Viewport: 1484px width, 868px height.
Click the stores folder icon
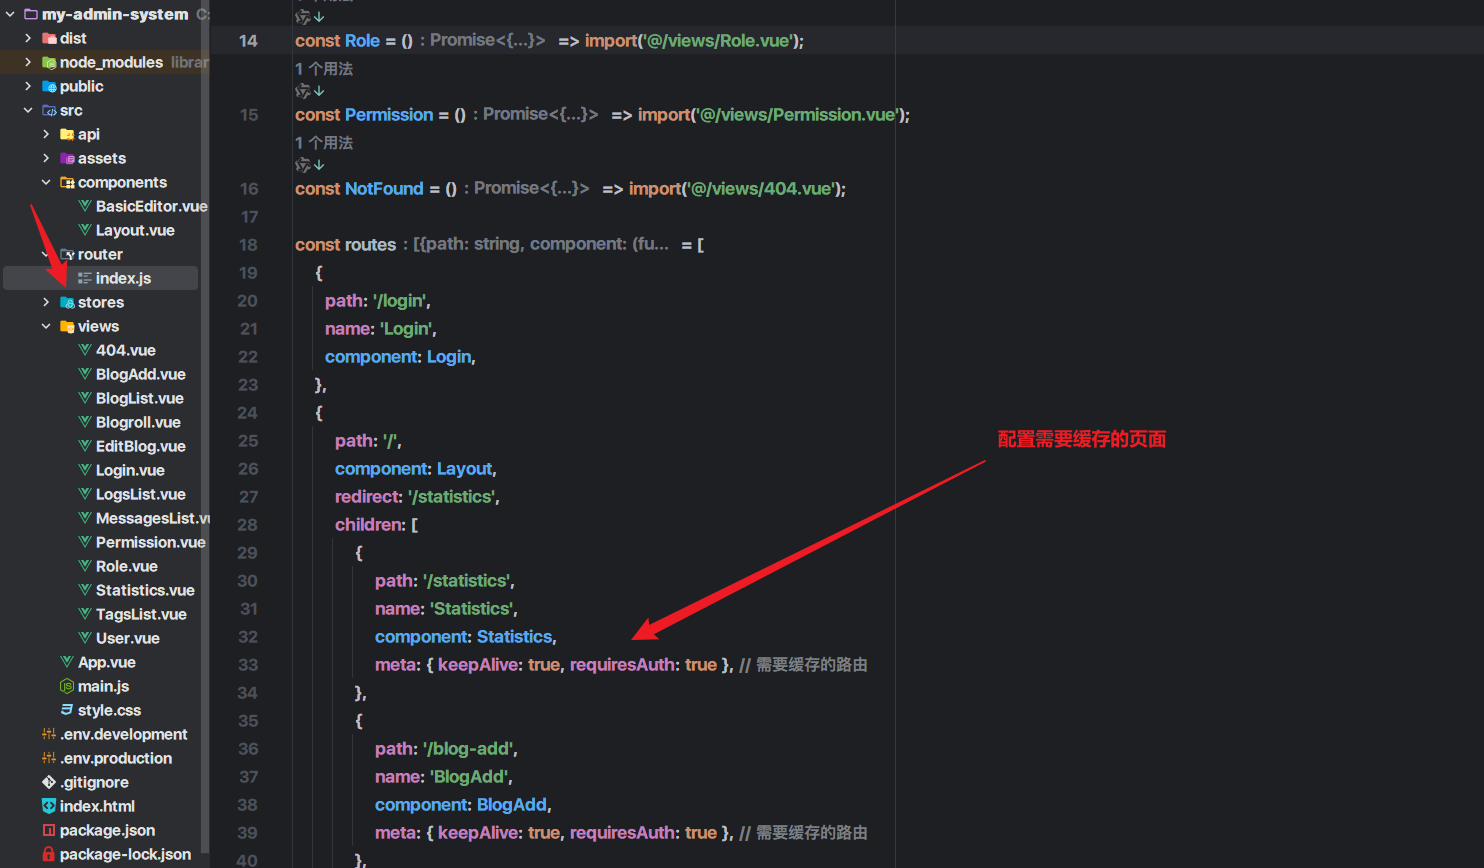67,302
